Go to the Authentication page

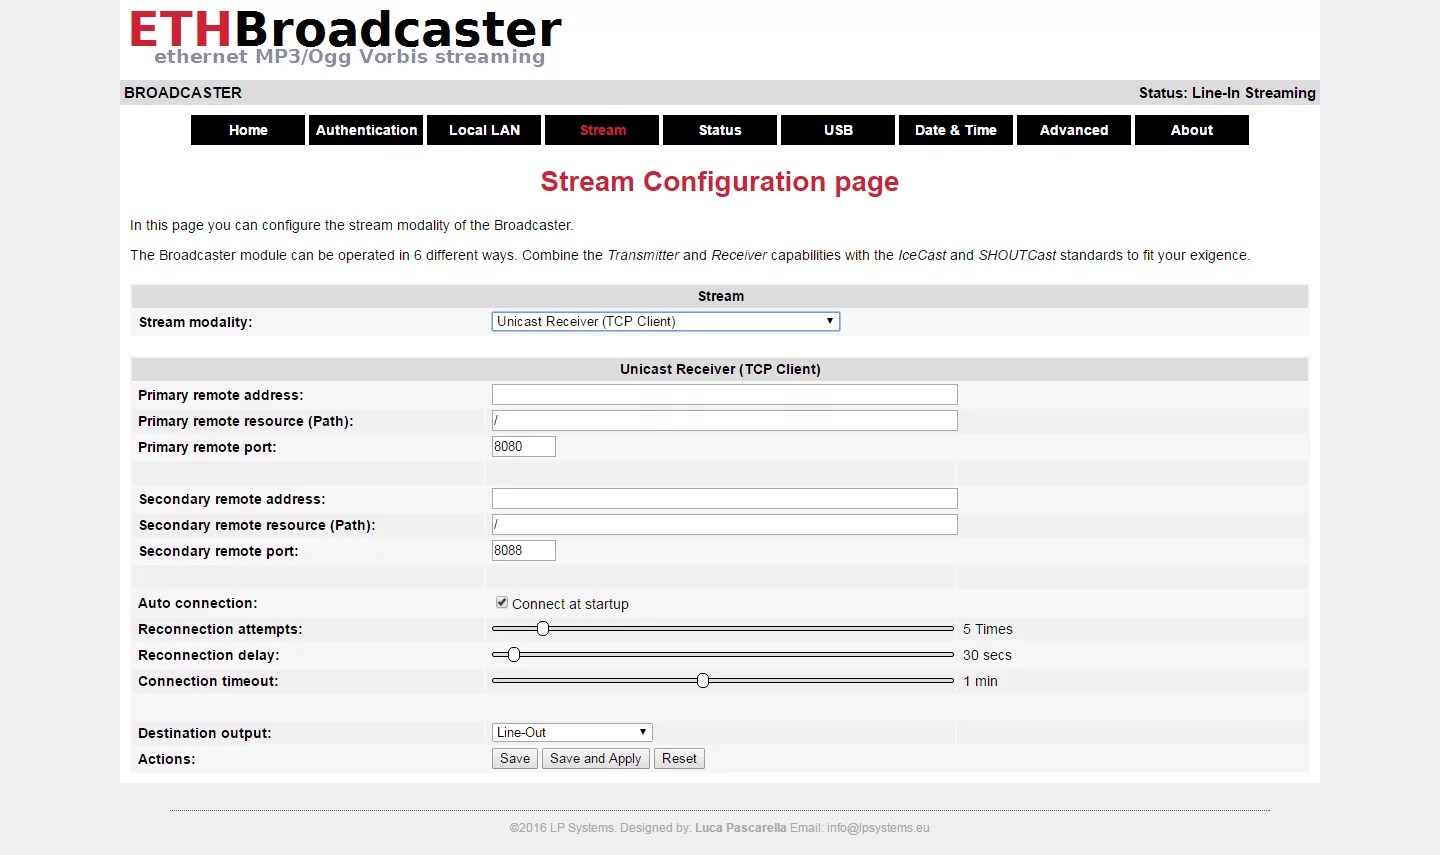click(x=366, y=130)
